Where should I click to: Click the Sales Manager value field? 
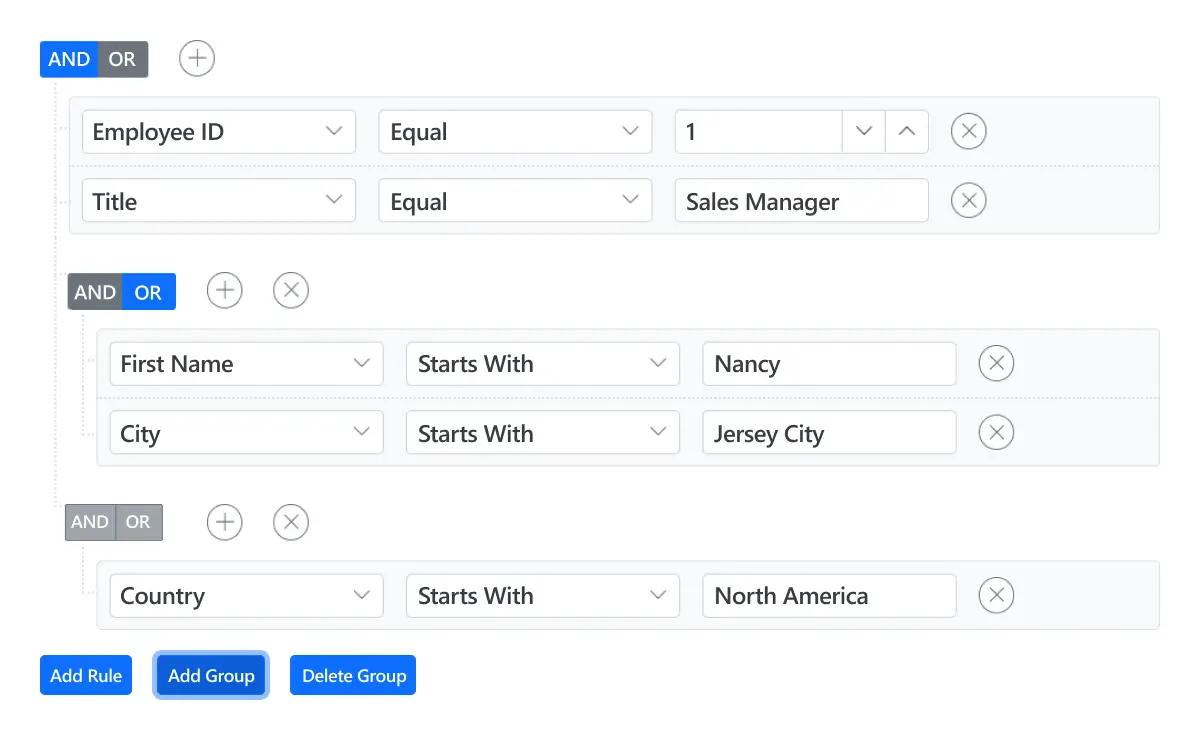pos(800,200)
